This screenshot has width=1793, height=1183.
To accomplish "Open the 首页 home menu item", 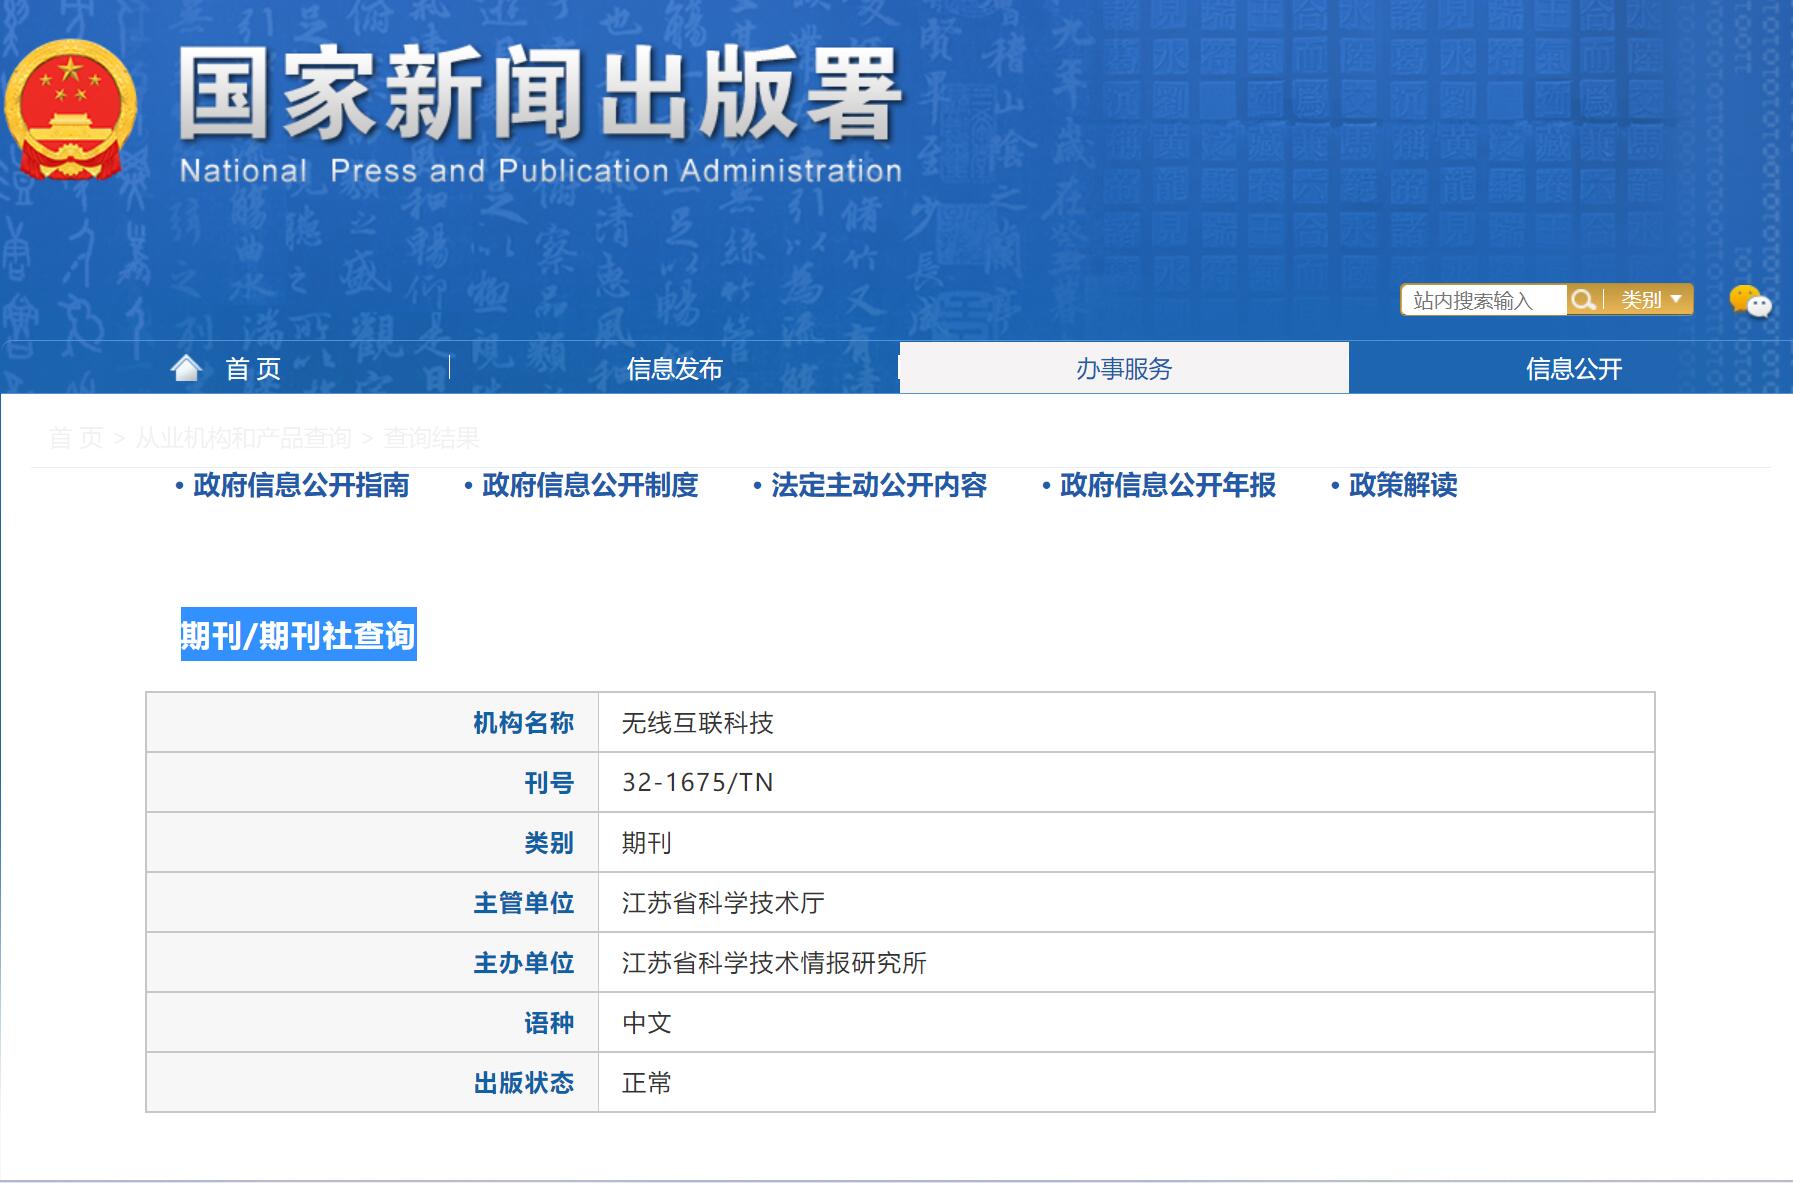I will 253,369.
